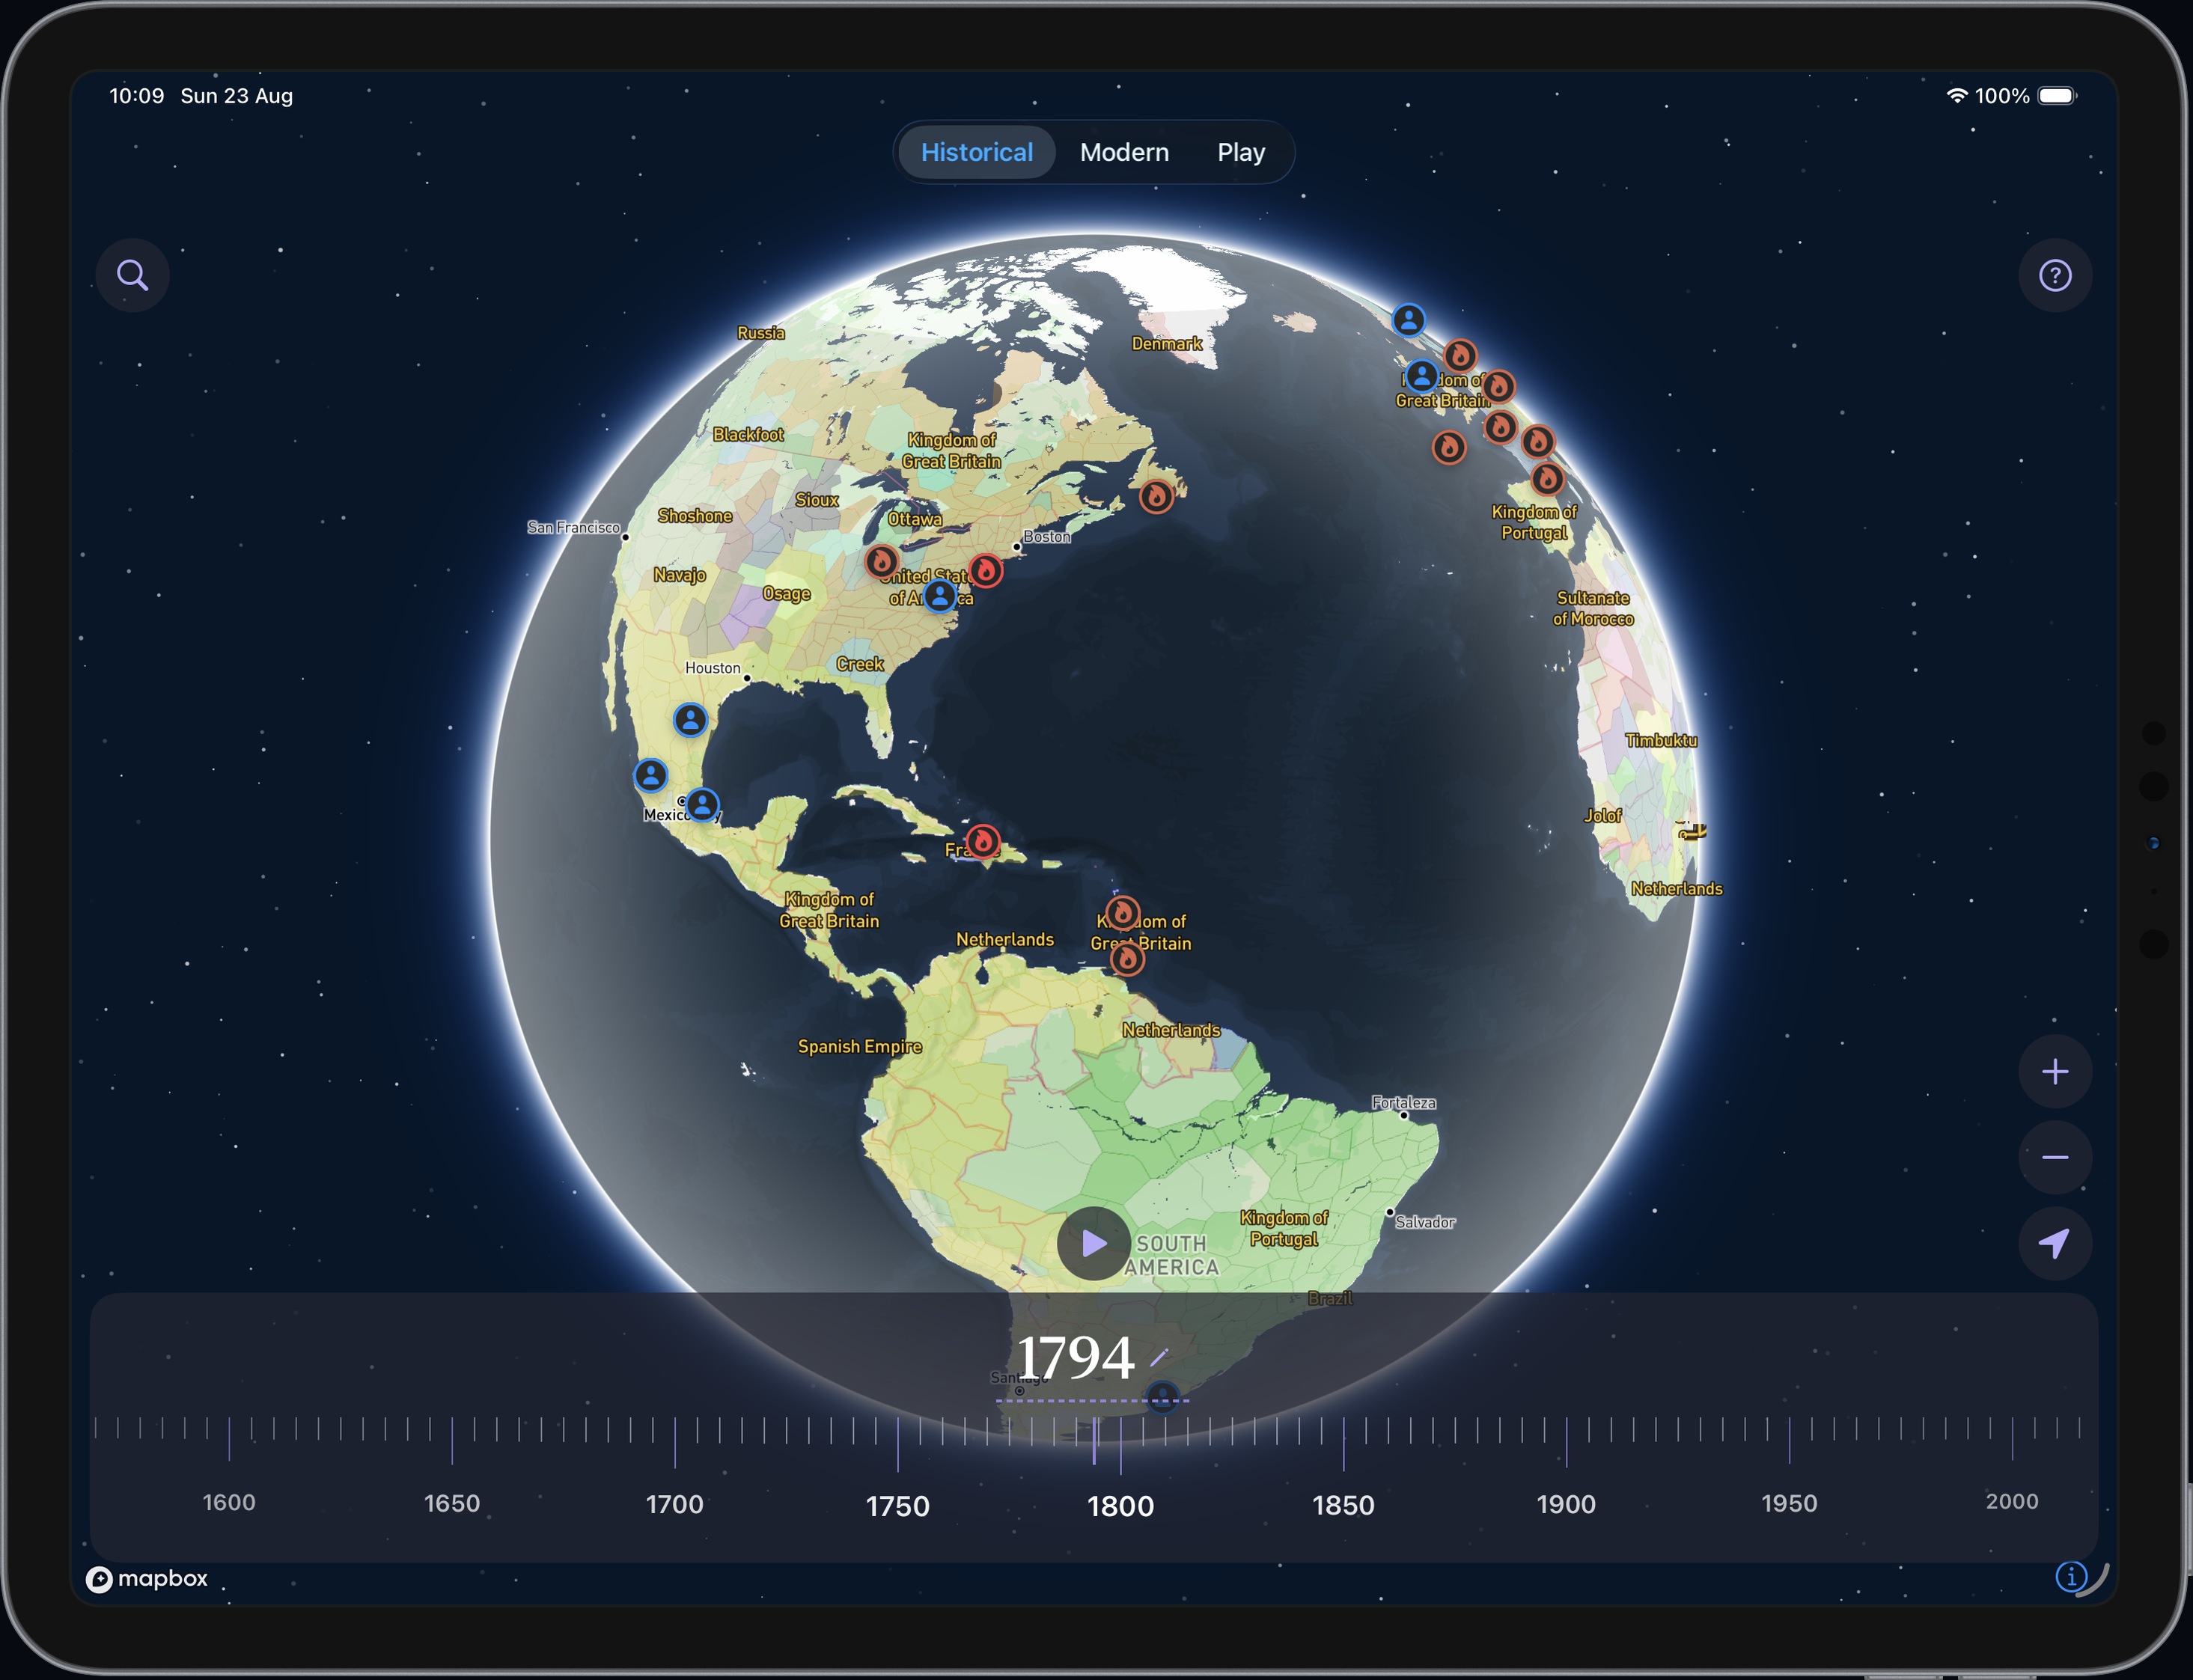The width and height of the screenshot is (2193, 1680).
Task: Tap the Creek territory label
Action: [860, 664]
